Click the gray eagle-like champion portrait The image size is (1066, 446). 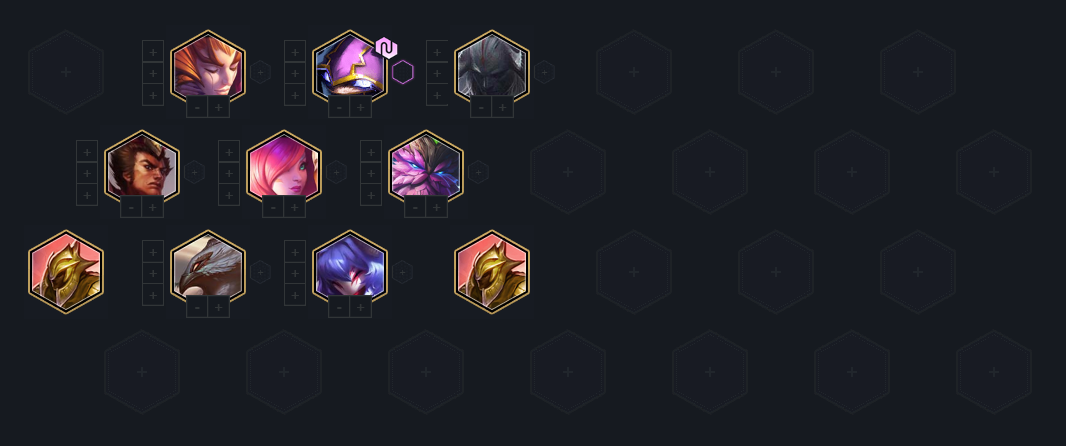208,268
